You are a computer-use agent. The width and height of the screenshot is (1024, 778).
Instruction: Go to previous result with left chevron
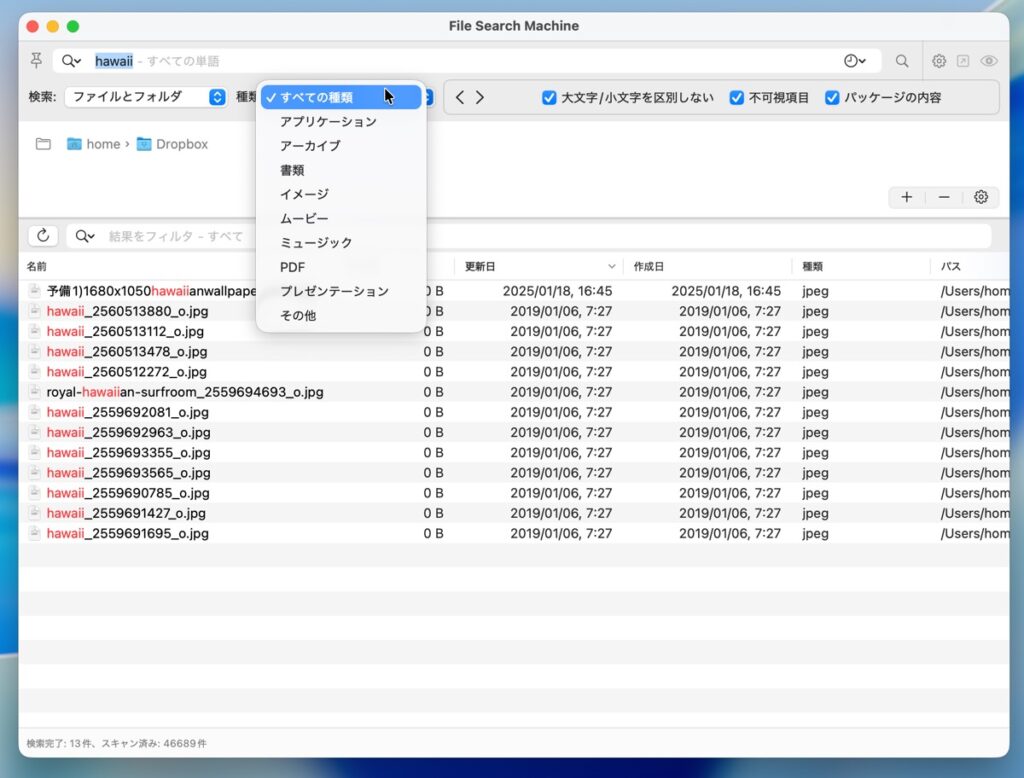pos(460,97)
